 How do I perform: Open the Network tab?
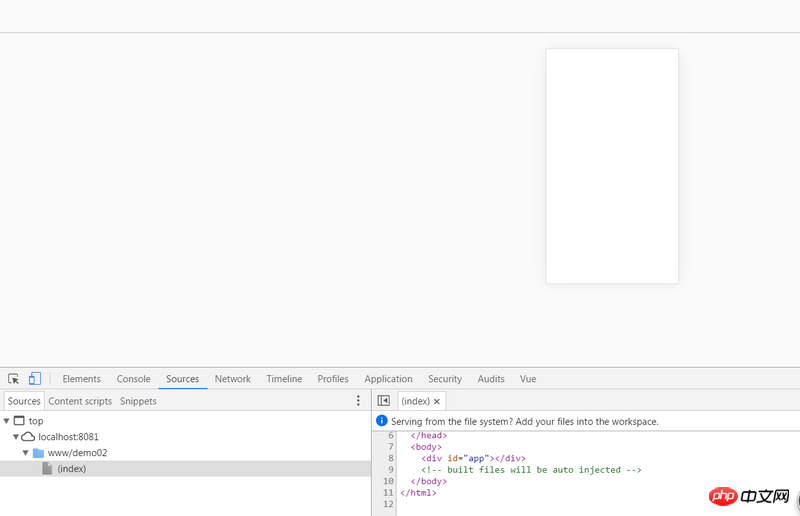(x=233, y=379)
